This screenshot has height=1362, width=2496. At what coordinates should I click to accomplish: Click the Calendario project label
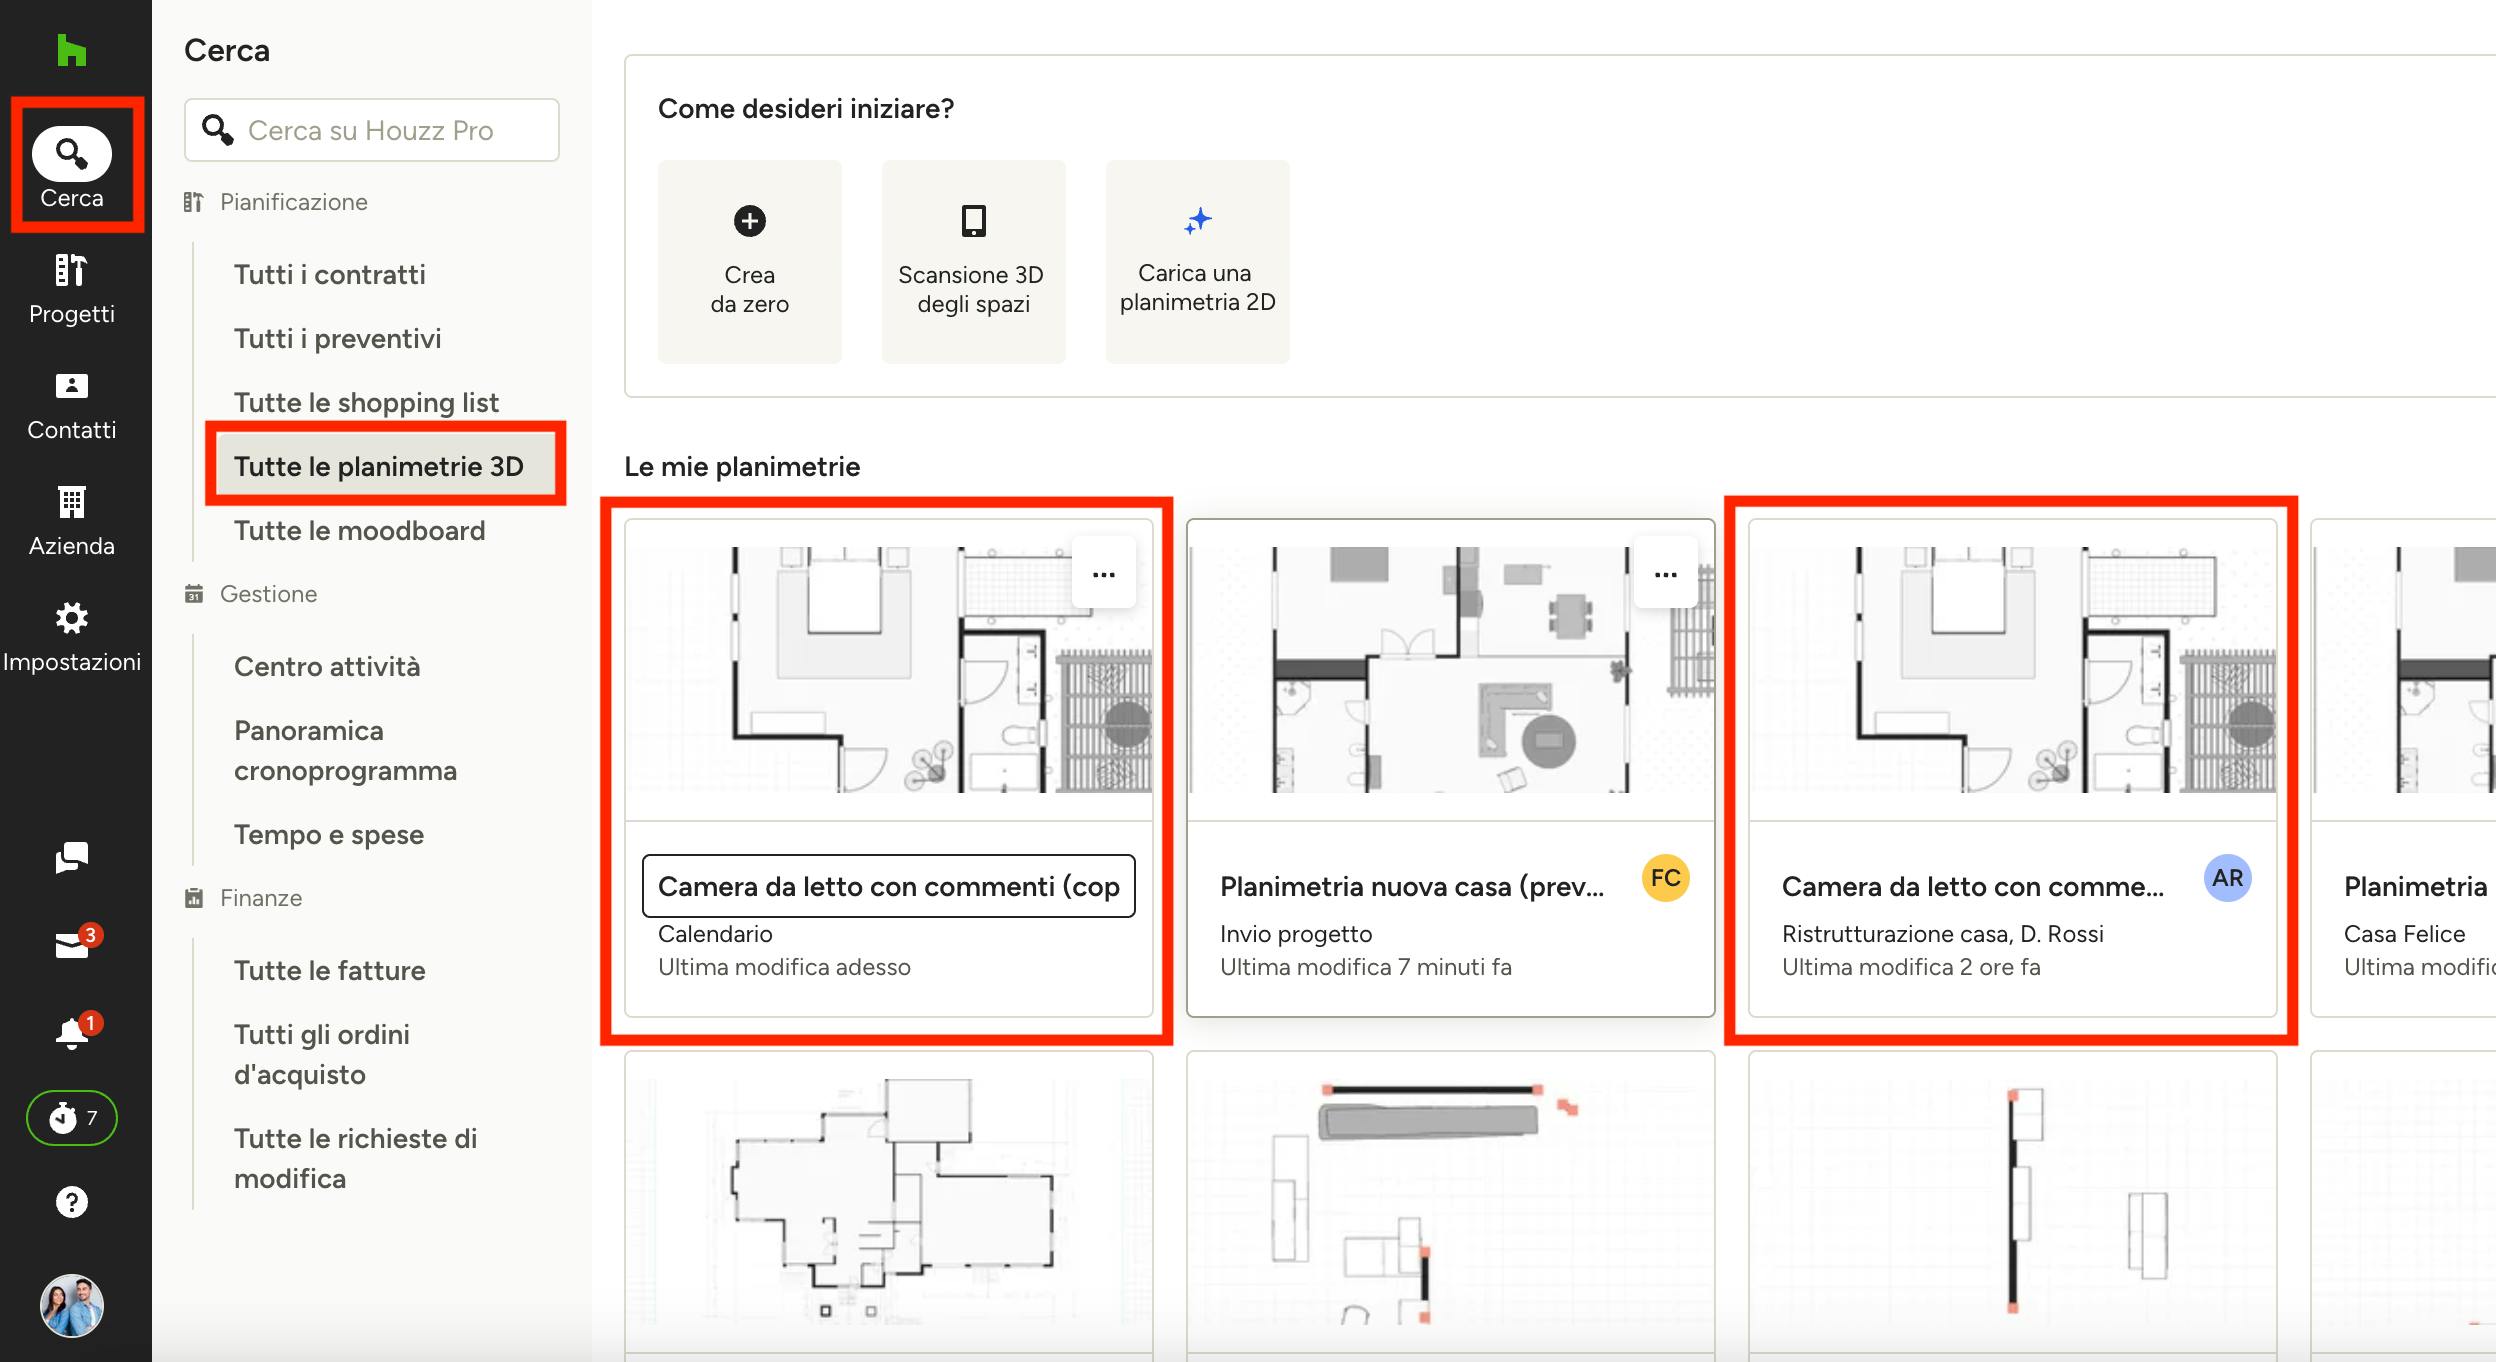[x=715, y=934]
